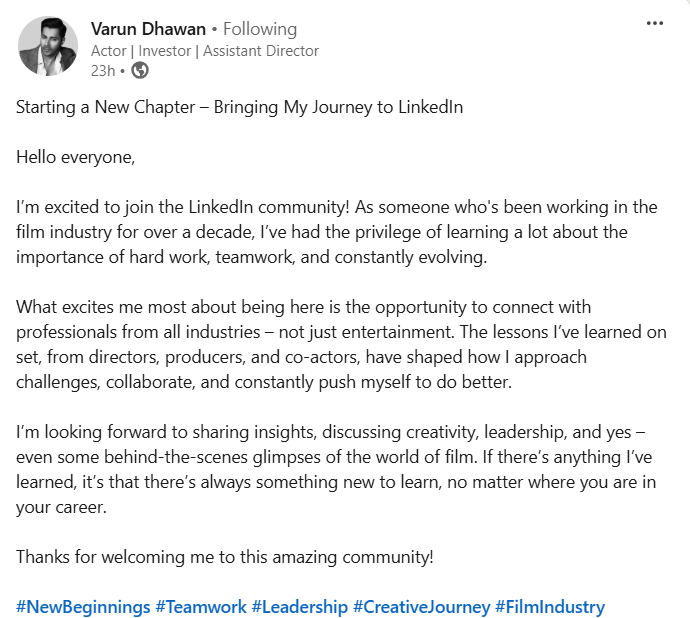The image size is (690, 618).
Task: Click the 'Hello everyone,' greeting text
Action: point(75,157)
